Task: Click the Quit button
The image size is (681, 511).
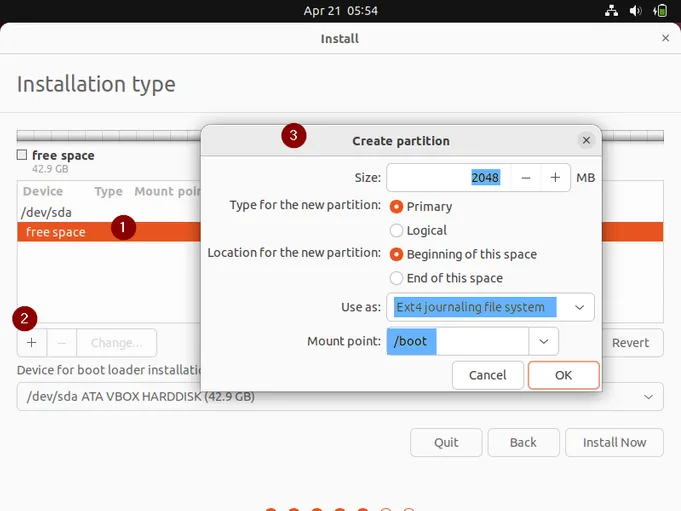Action: pos(446,442)
